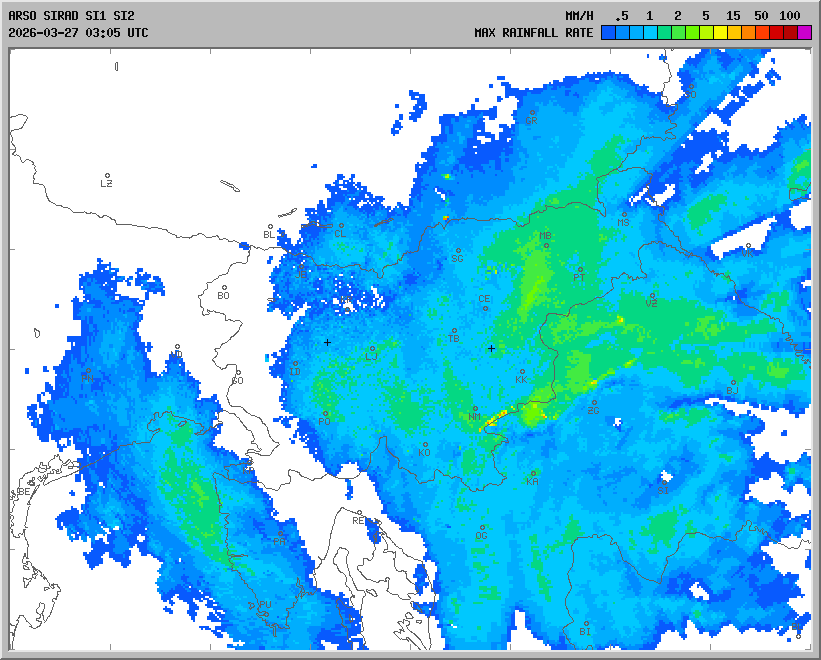Select the PU city marker

pos(265,597)
